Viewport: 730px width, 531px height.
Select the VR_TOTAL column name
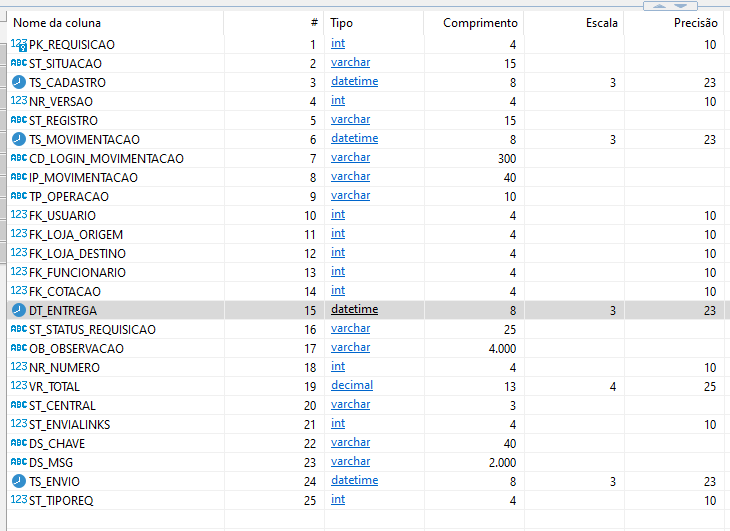click(54, 387)
